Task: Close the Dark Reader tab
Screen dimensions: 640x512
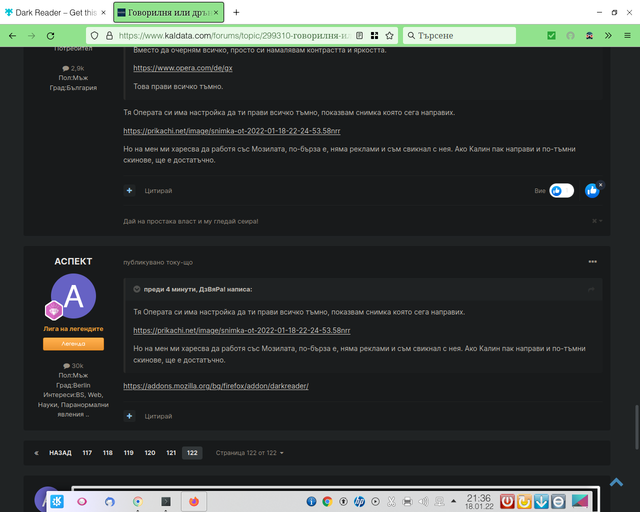Action: click(x=103, y=13)
